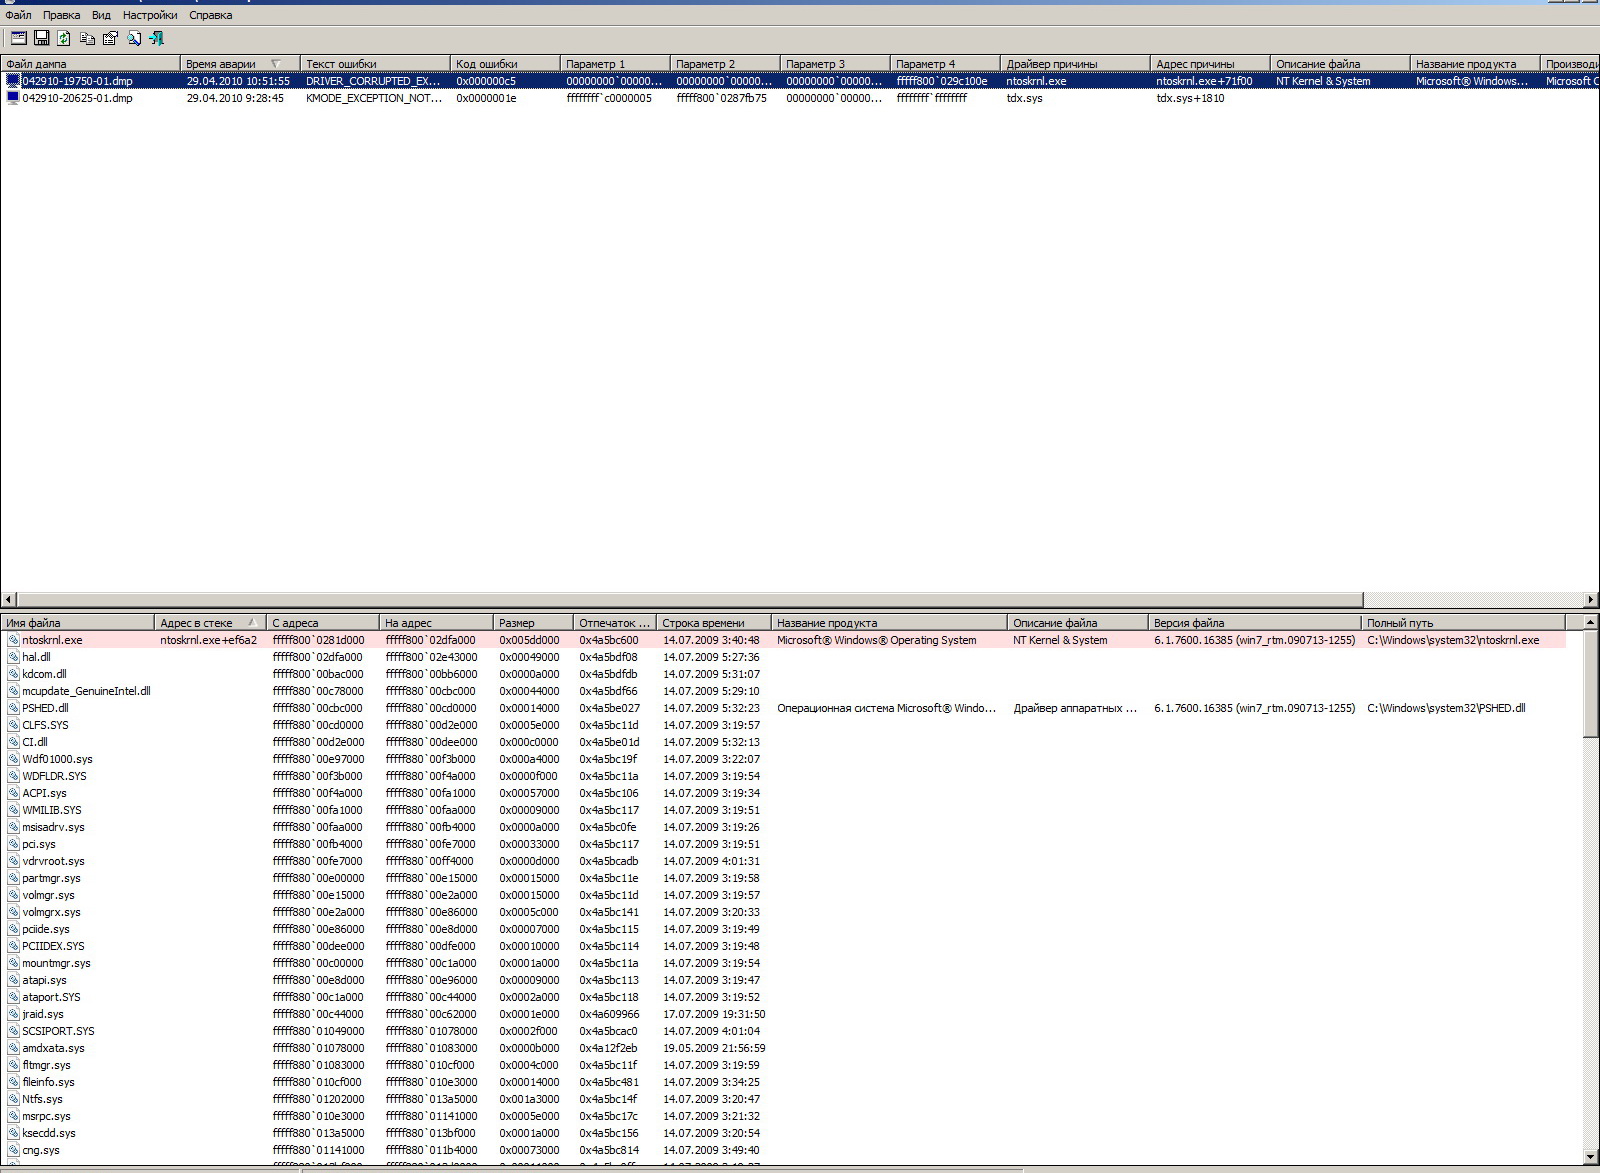
Task: Click the Copy selected items icon
Action: (87, 38)
